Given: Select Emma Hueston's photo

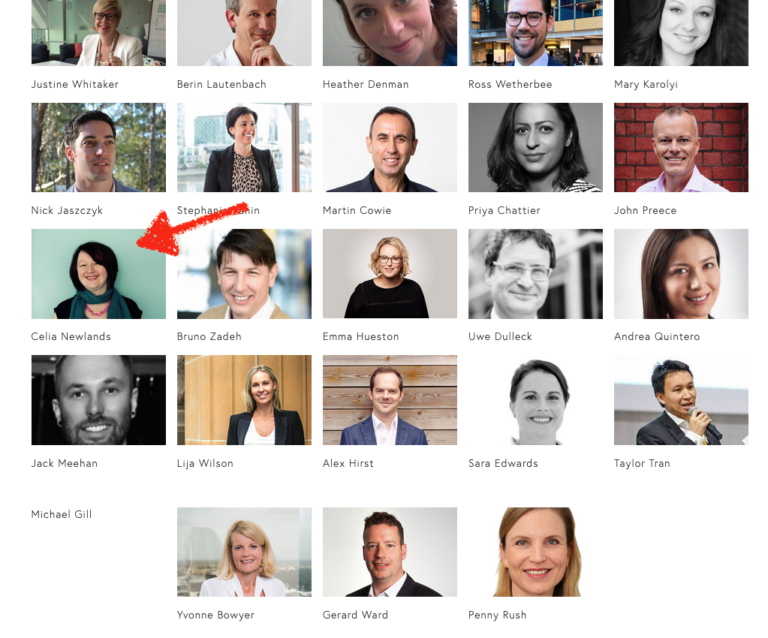Looking at the screenshot, I should (390, 274).
